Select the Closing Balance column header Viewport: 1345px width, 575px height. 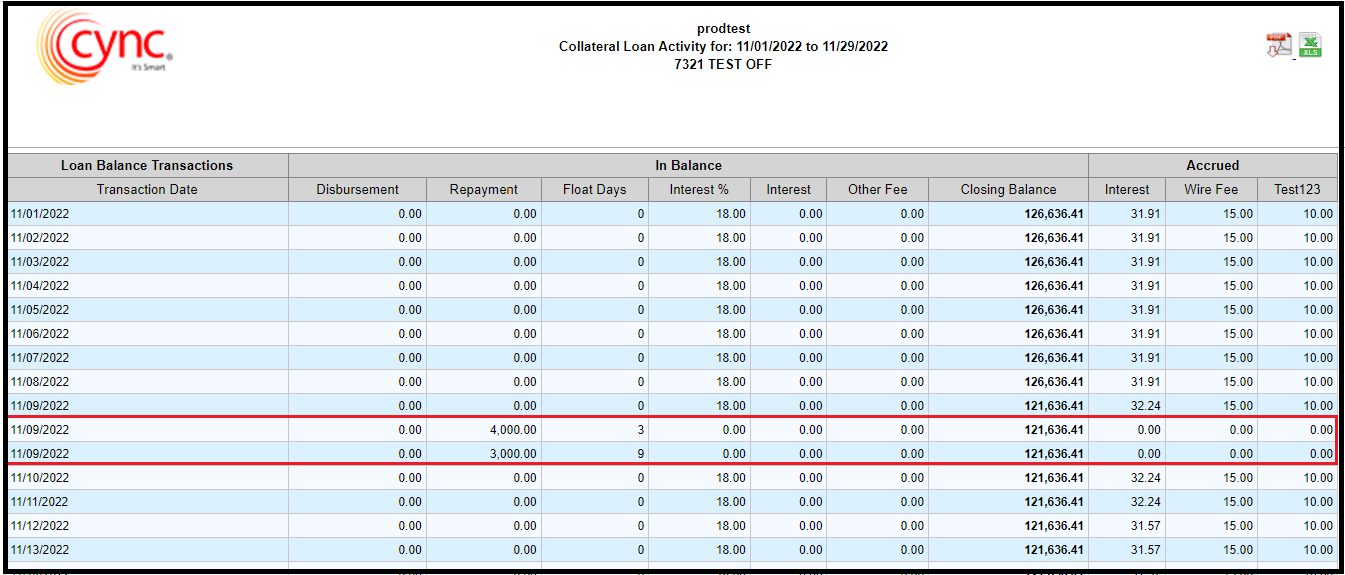(1008, 190)
